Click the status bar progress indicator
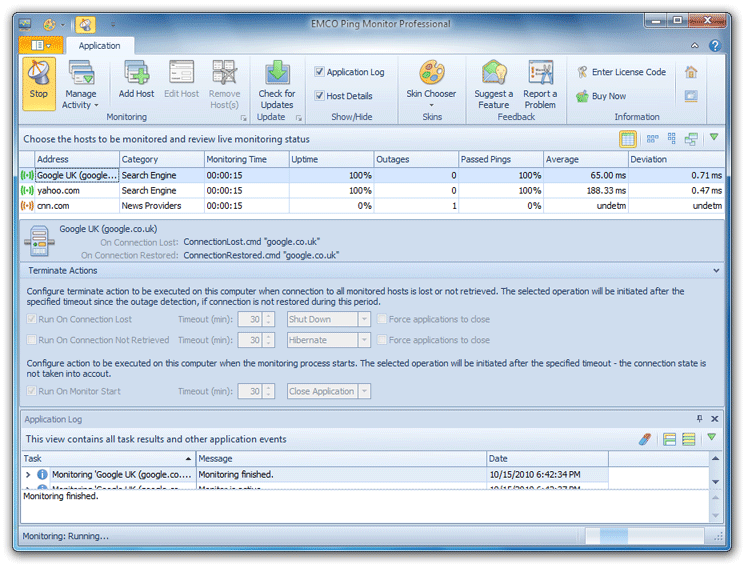The height and width of the screenshot is (564, 744). [645, 536]
